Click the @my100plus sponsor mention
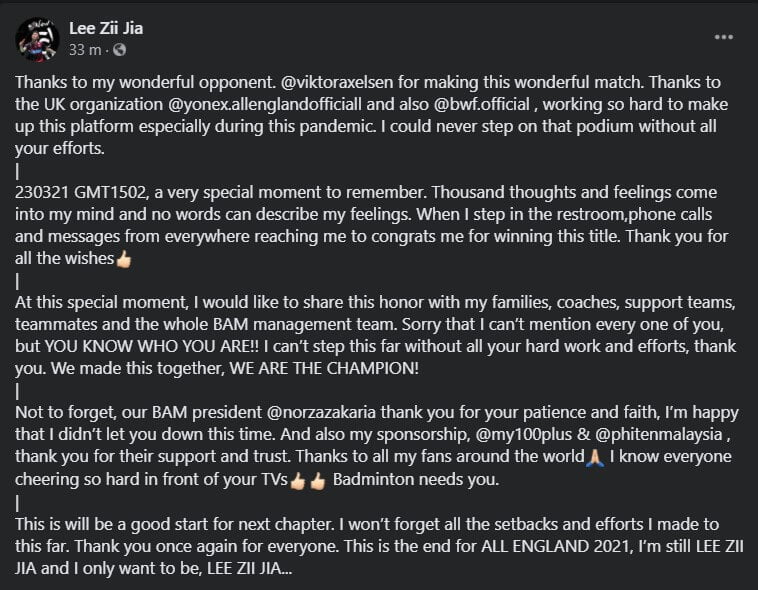This screenshot has width=758, height=590. click(x=524, y=434)
